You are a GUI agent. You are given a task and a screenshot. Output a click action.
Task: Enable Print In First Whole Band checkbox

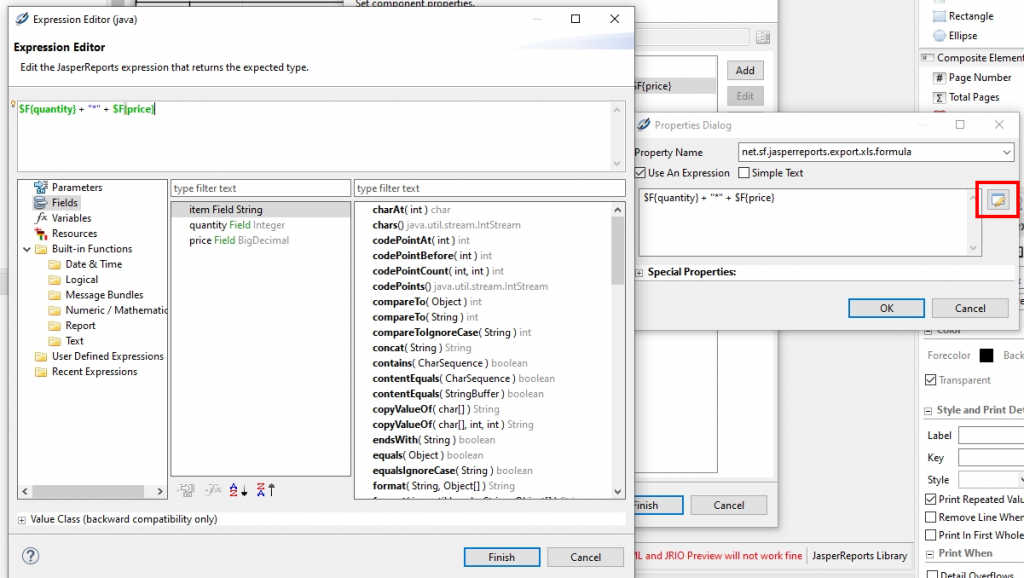coord(931,536)
